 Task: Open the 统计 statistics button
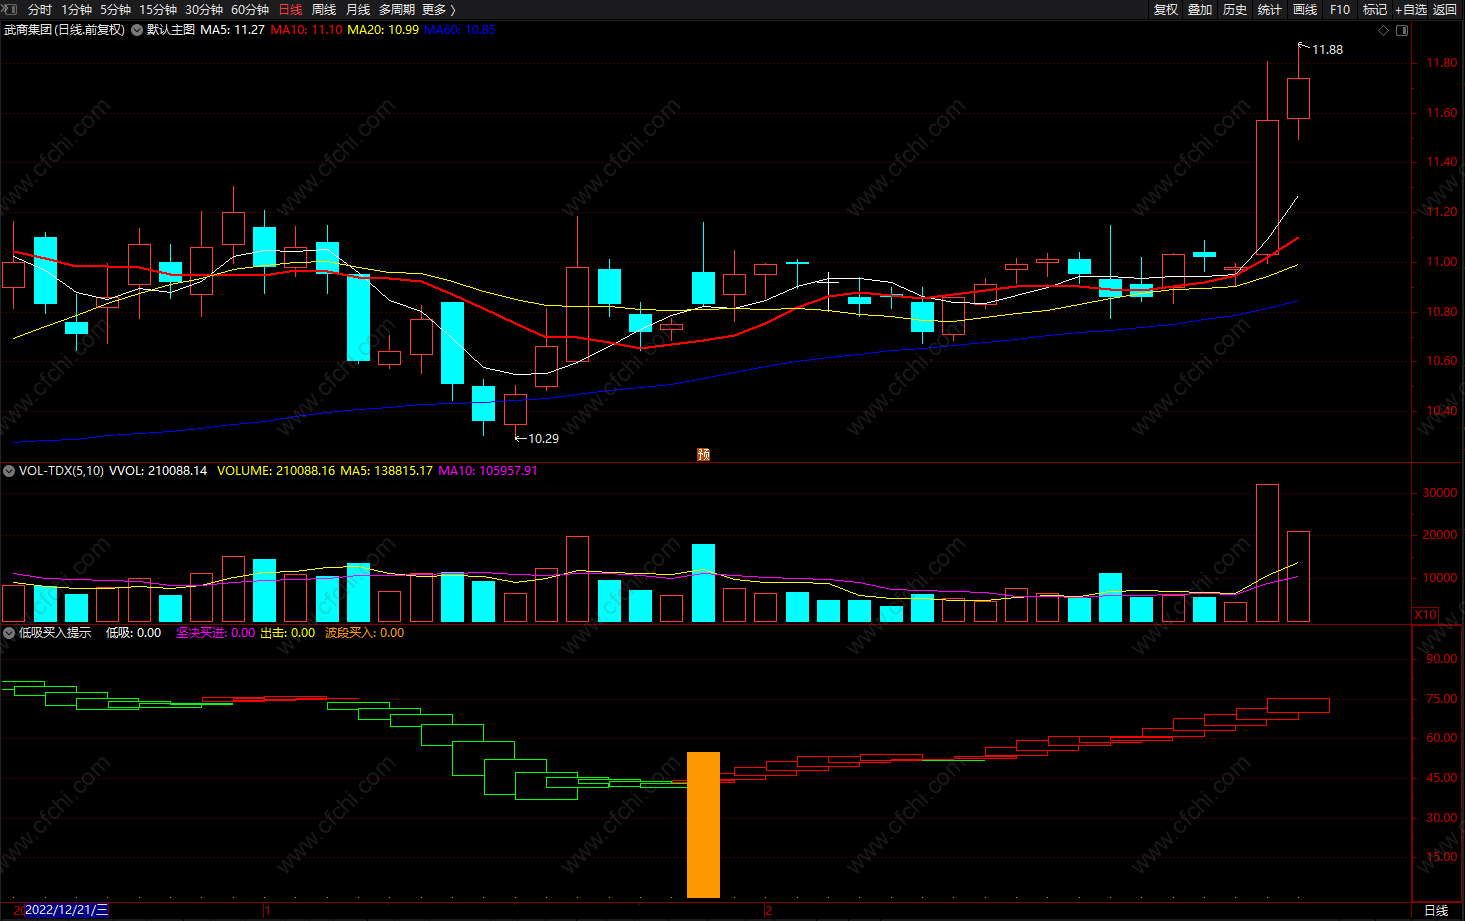click(1270, 9)
